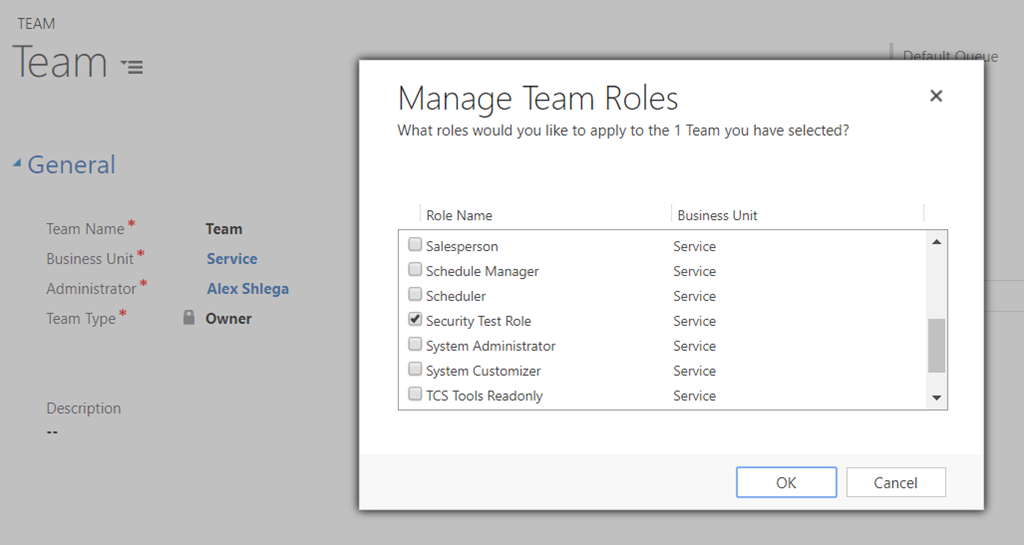Click the Salesperson role name text

coord(462,246)
